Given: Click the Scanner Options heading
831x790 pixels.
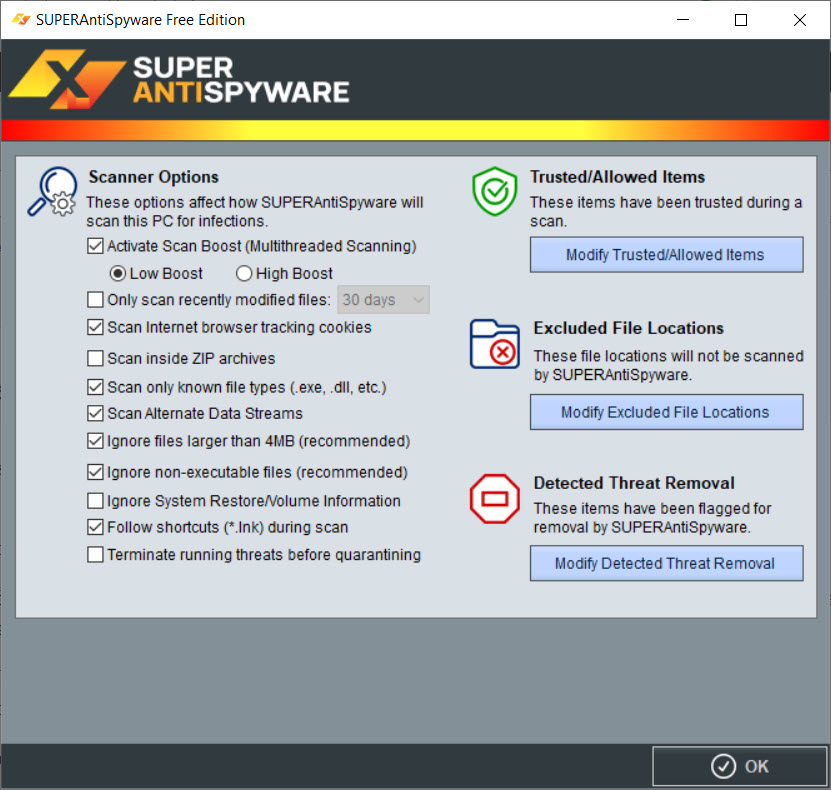Looking at the screenshot, I should (154, 176).
